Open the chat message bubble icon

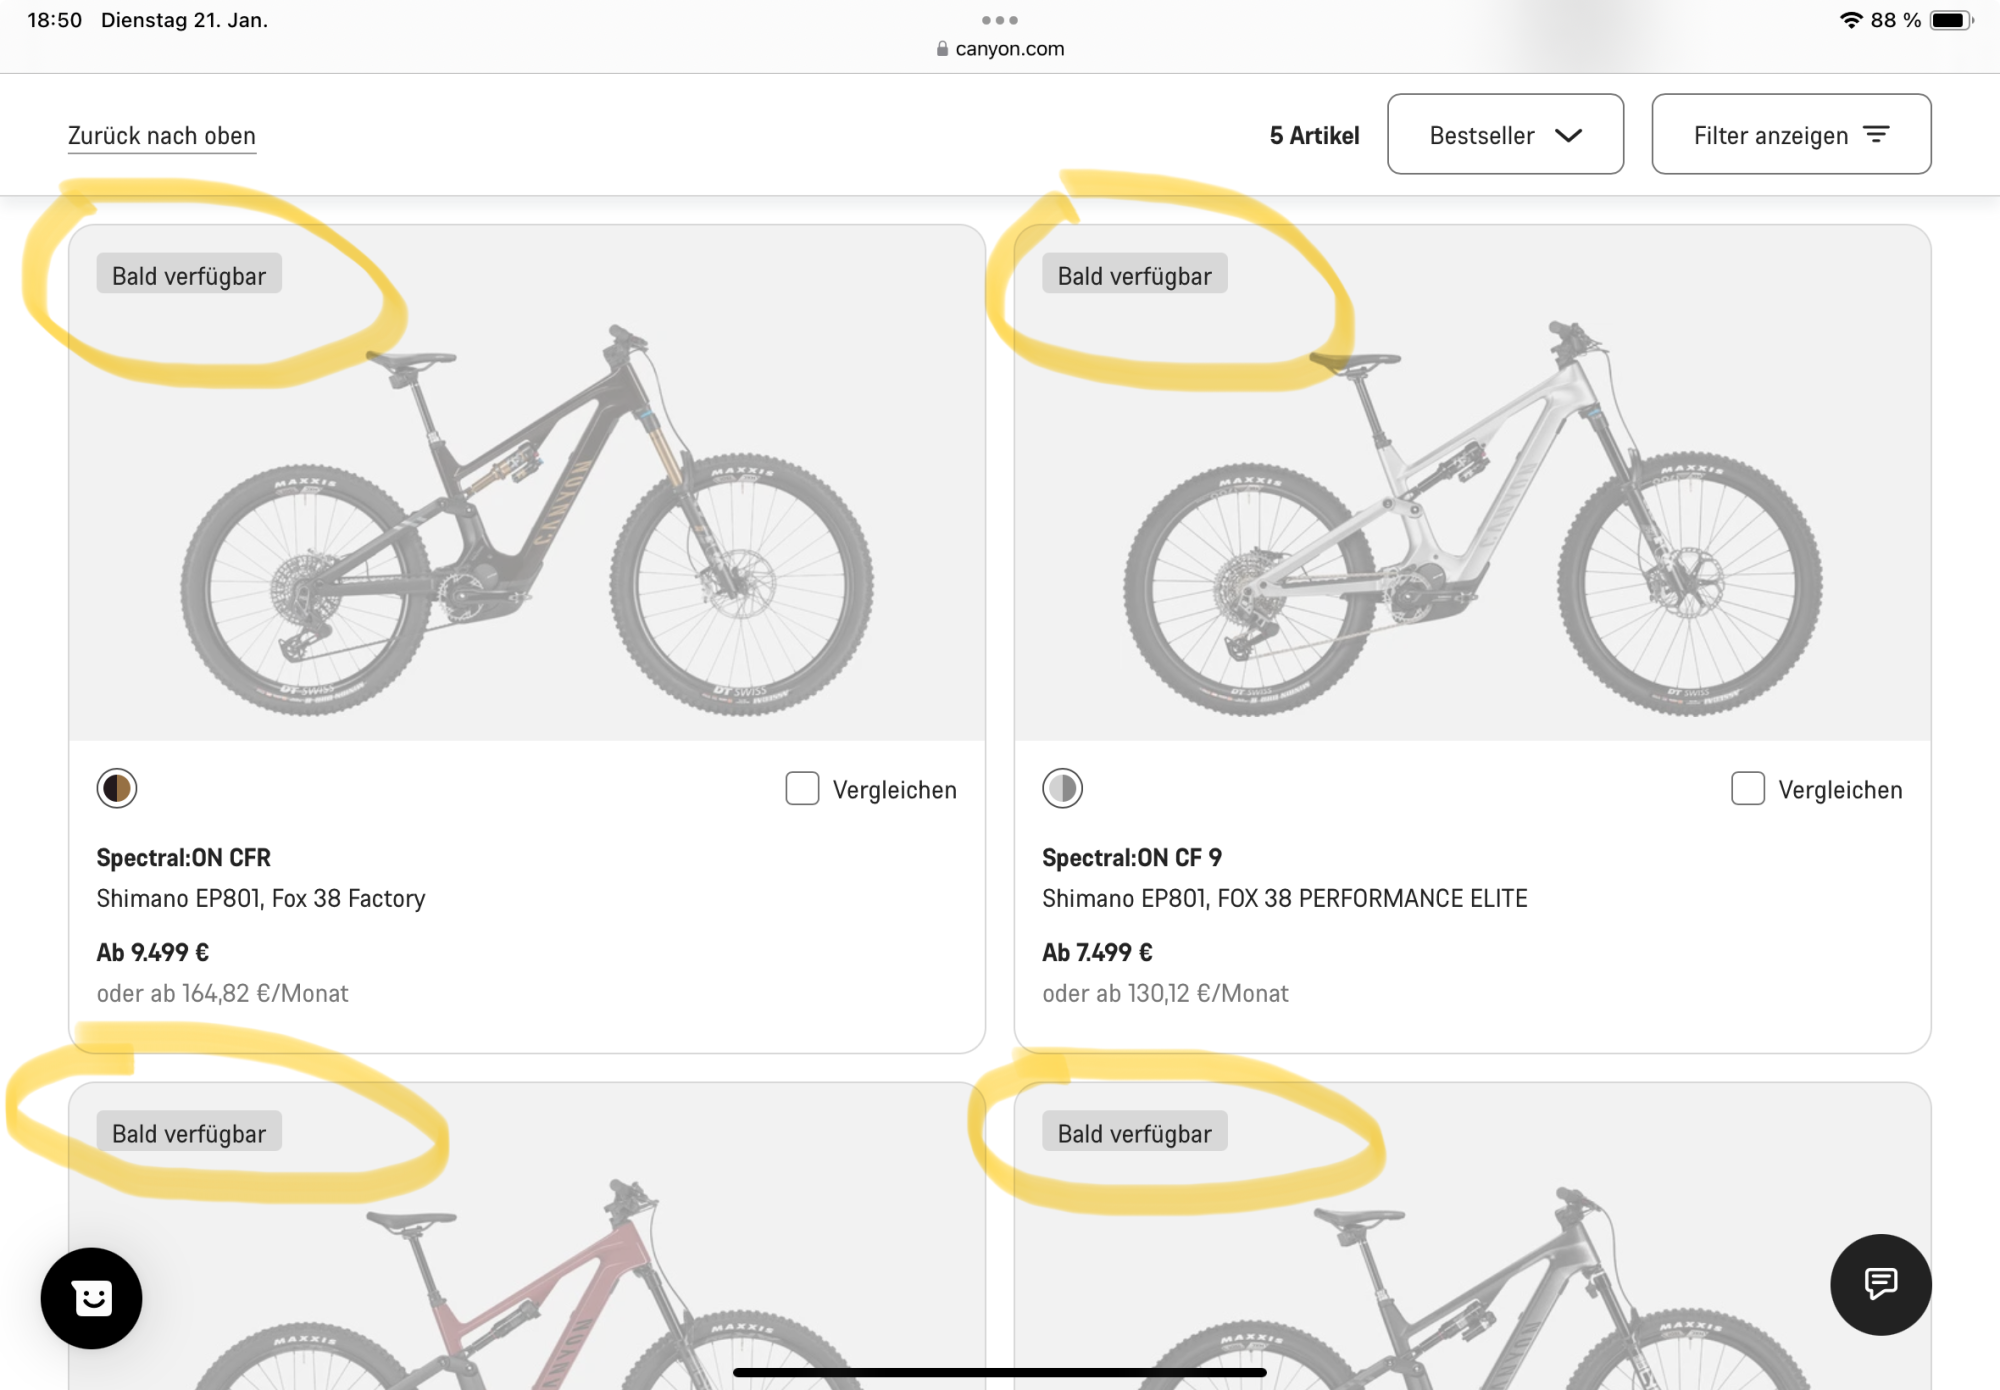pyautogui.click(x=1880, y=1284)
